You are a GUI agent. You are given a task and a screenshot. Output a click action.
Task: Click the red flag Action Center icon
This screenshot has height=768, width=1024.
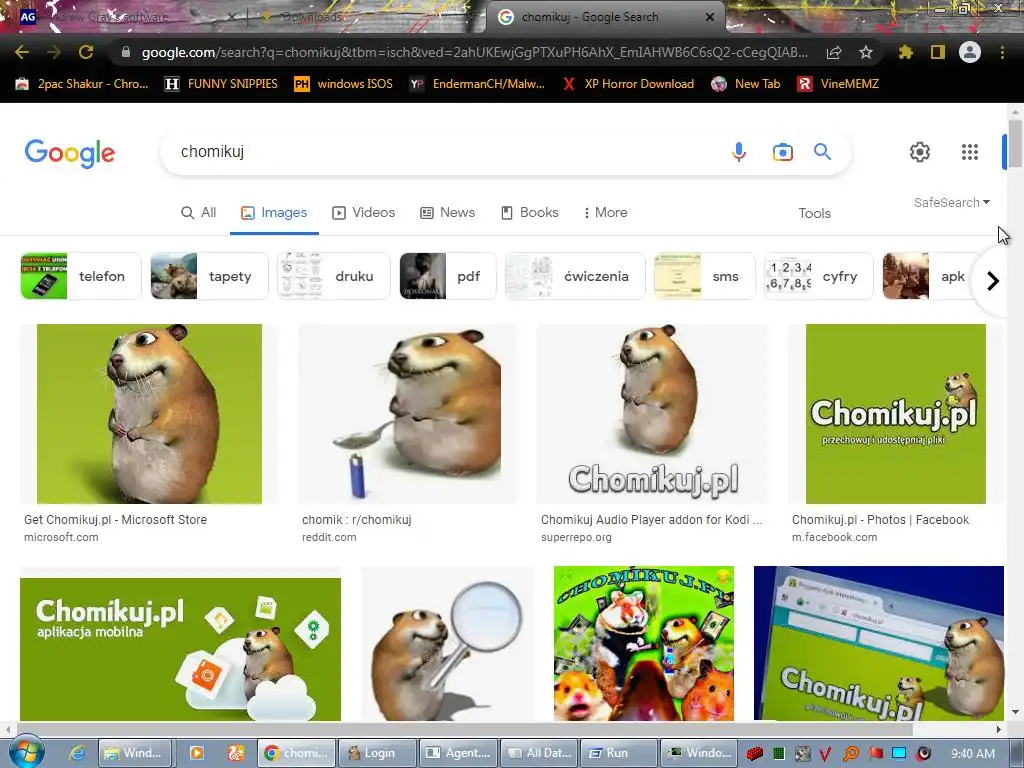coord(875,754)
